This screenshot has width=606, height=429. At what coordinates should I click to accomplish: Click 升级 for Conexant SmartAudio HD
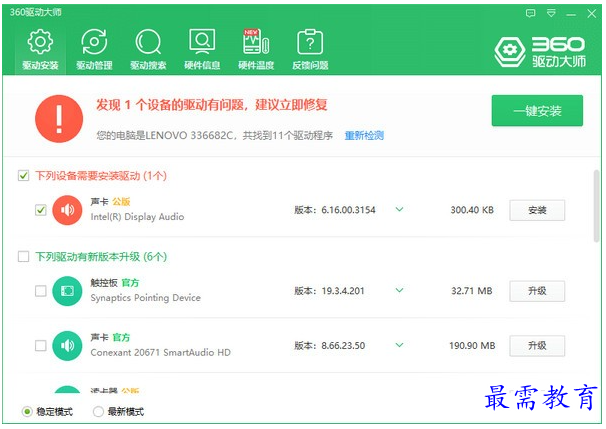537,346
